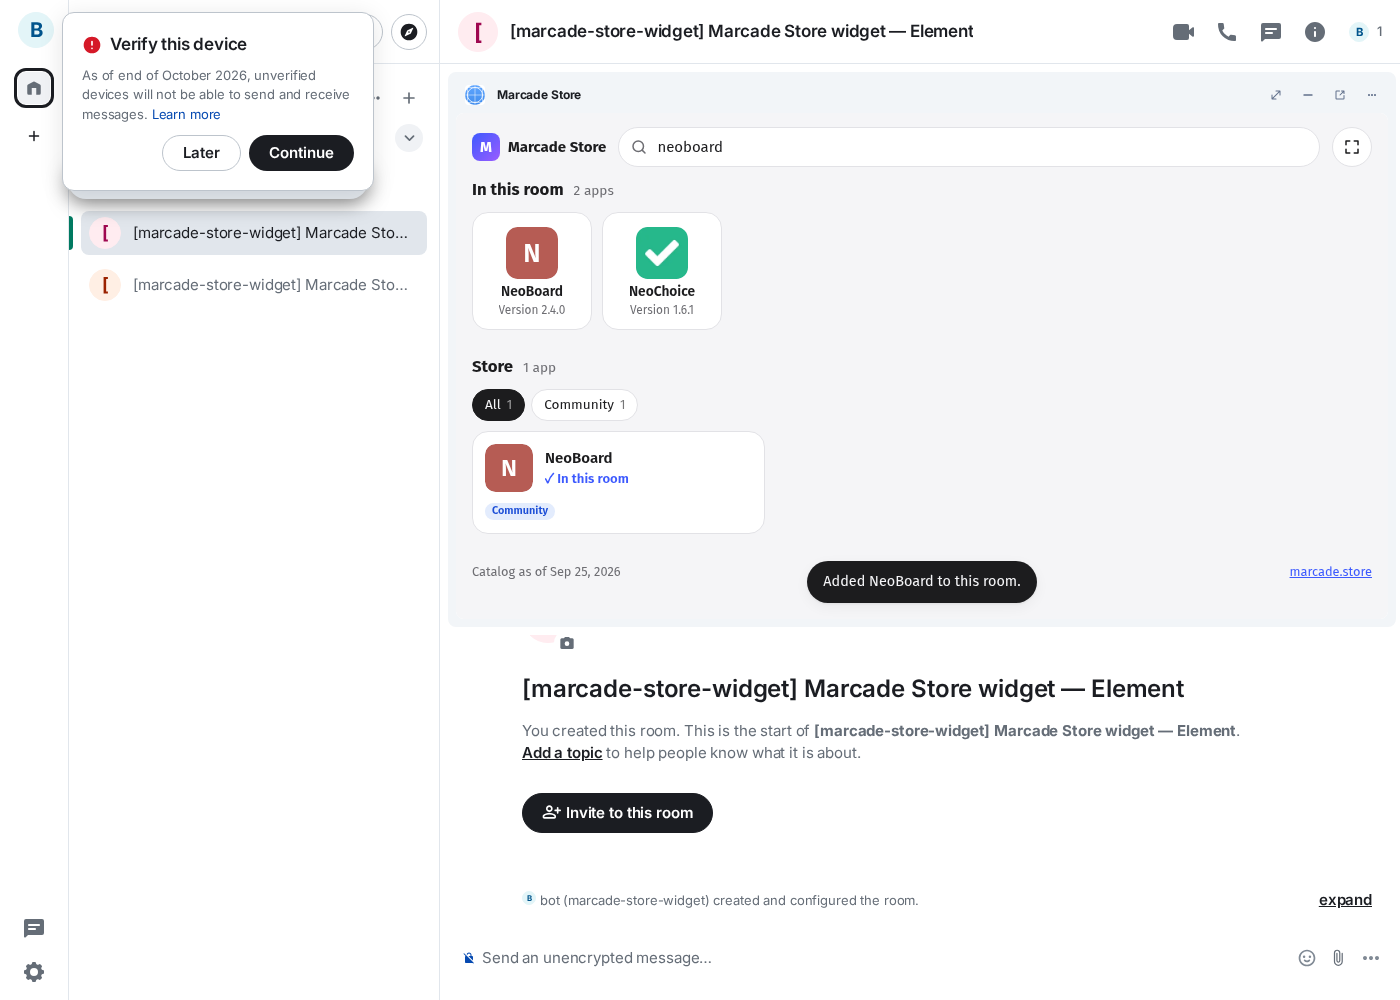Open the Explore rooms compass icon
Screen dimensions: 1400x1000
click(409, 32)
